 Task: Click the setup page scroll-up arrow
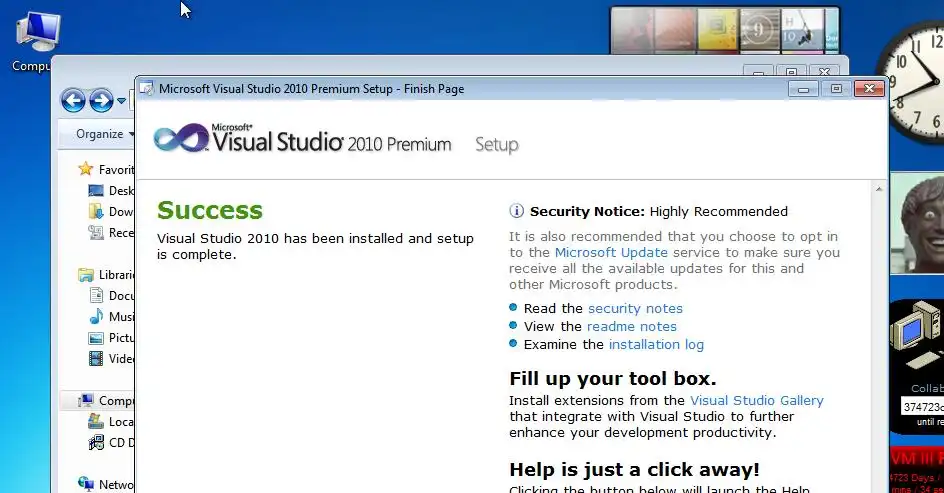click(x=879, y=189)
